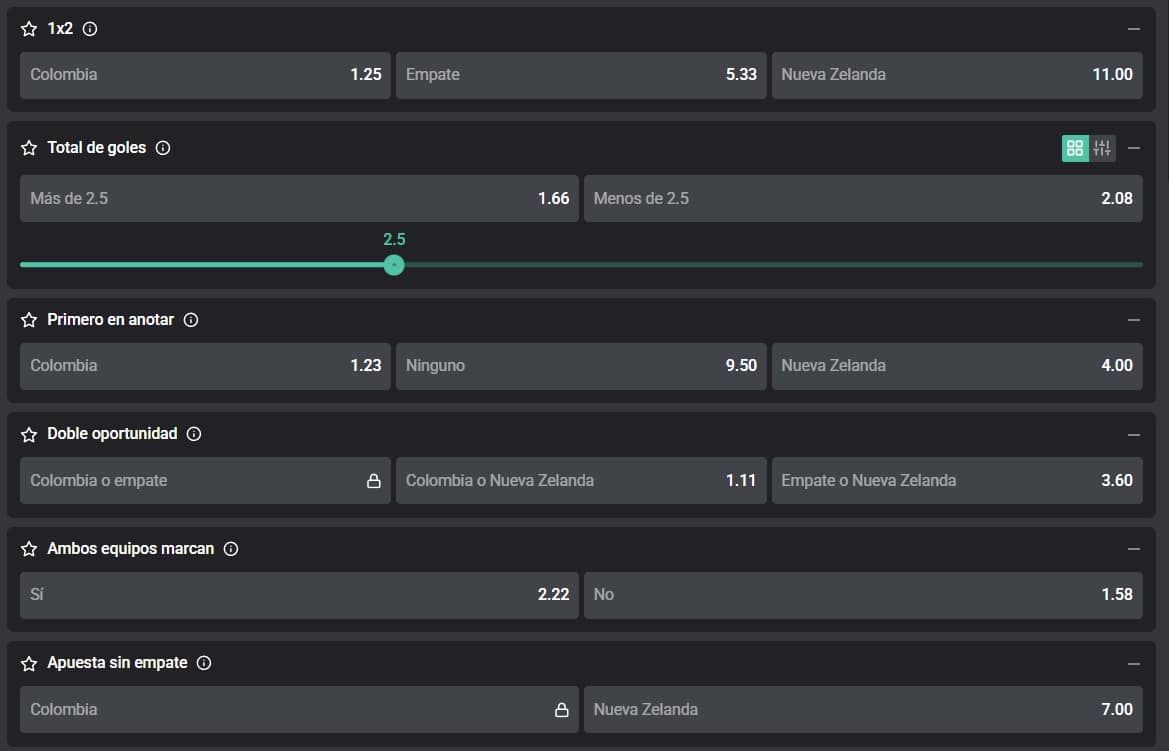1169x751 pixels.
Task: Show info for Ambos equipos marcan
Action: coord(231,549)
